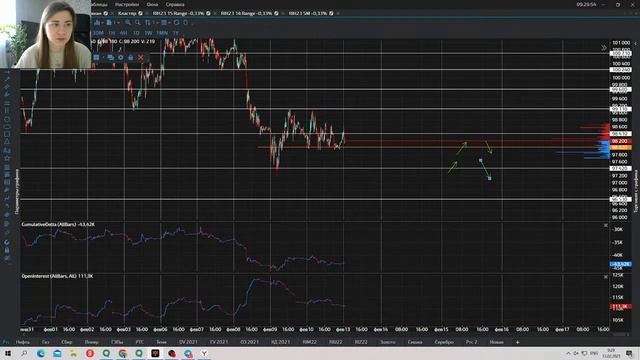The width and height of the screenshot is (640, 360).
Task: Click the zoom in magnifier icon
Action: (x=128, y=22)
